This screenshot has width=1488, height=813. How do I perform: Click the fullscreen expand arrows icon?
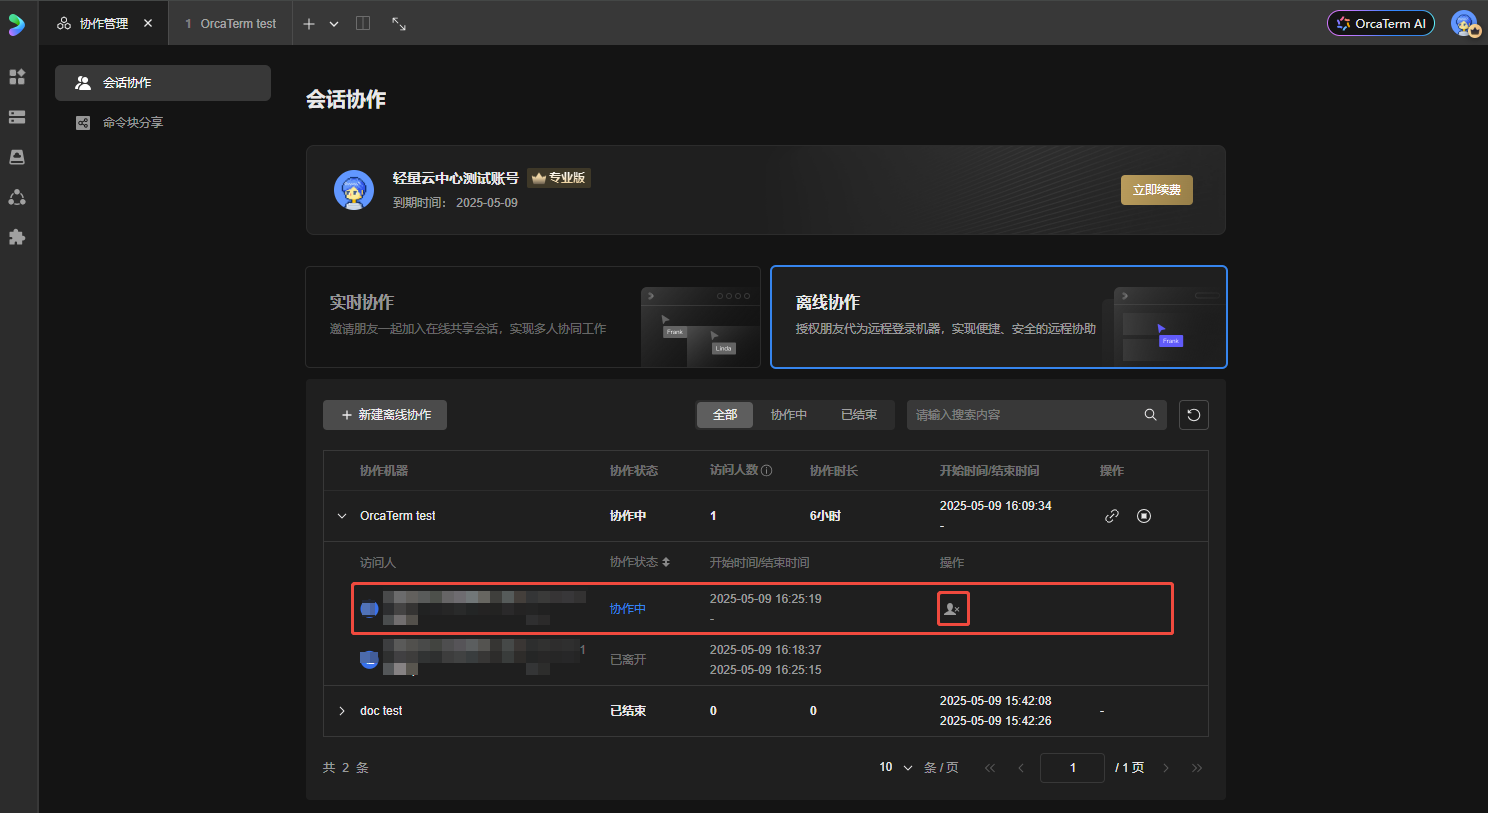coord(399,23)
